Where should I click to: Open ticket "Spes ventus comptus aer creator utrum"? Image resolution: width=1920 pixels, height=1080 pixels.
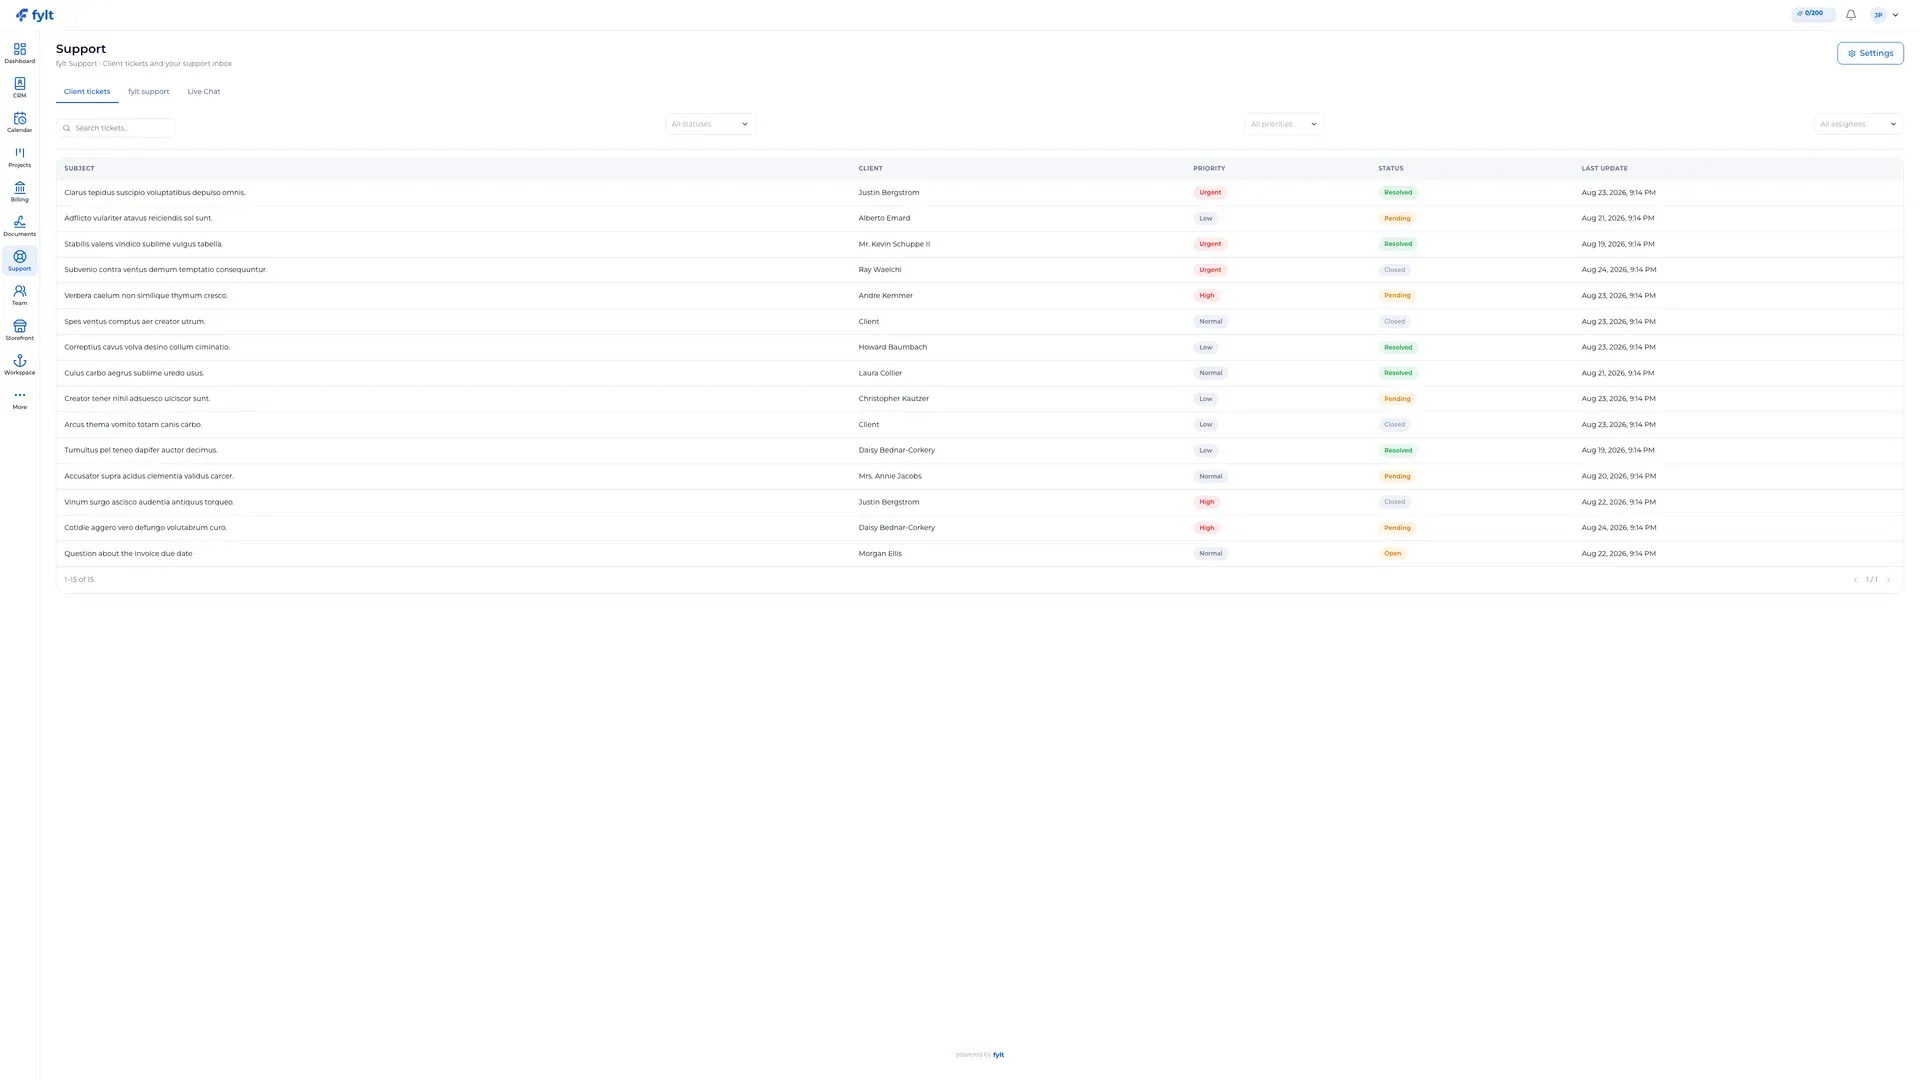tap(134, 322)
